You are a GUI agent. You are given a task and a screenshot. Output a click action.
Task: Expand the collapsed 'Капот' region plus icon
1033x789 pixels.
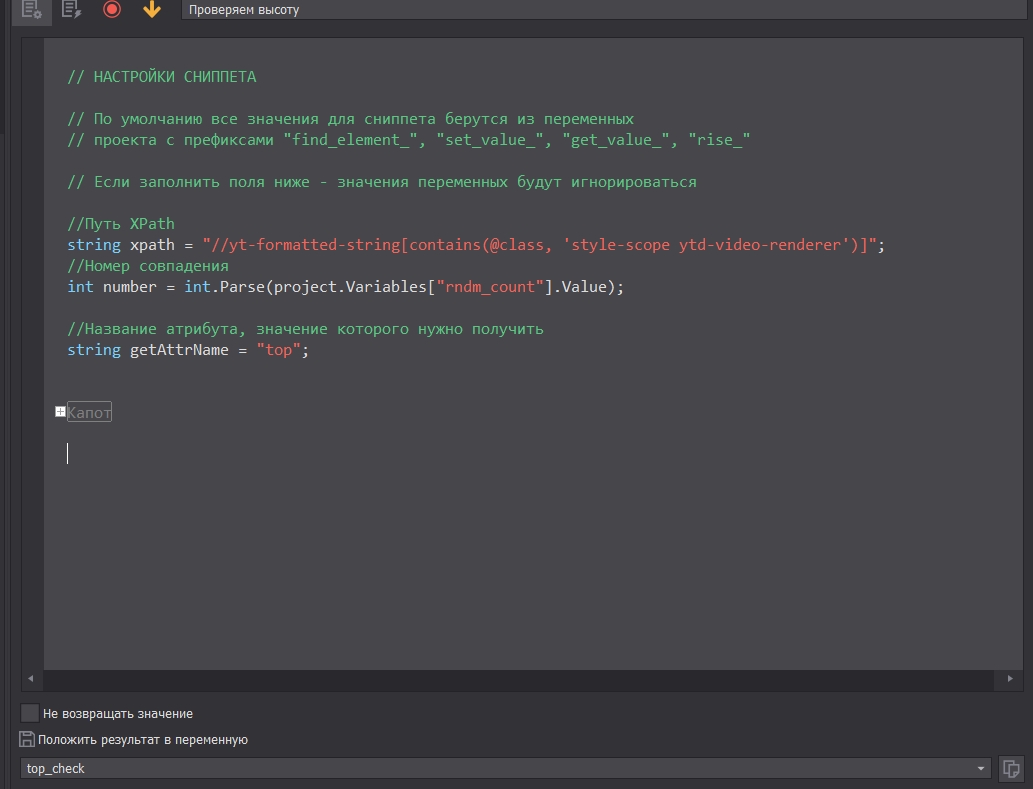[60, 411]
